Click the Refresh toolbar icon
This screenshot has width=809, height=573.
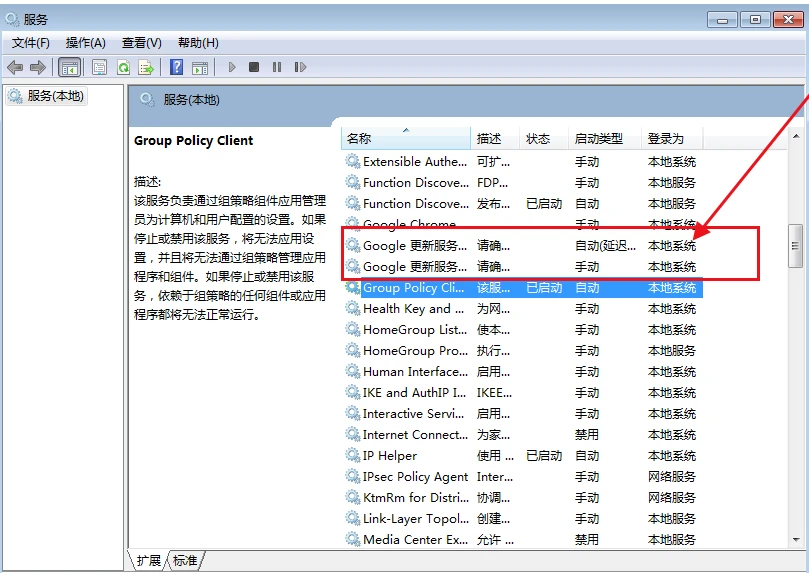[x=123, y=67]
